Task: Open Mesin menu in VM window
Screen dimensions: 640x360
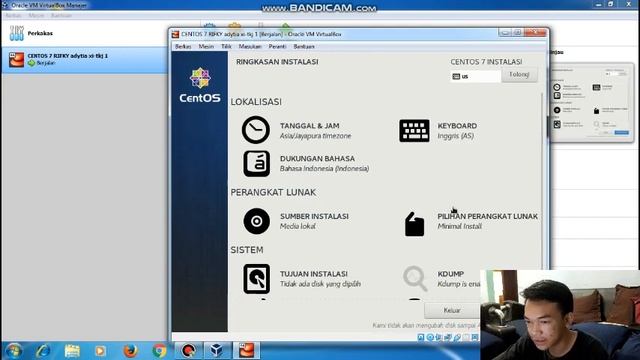Action: [x=206, y=47]
